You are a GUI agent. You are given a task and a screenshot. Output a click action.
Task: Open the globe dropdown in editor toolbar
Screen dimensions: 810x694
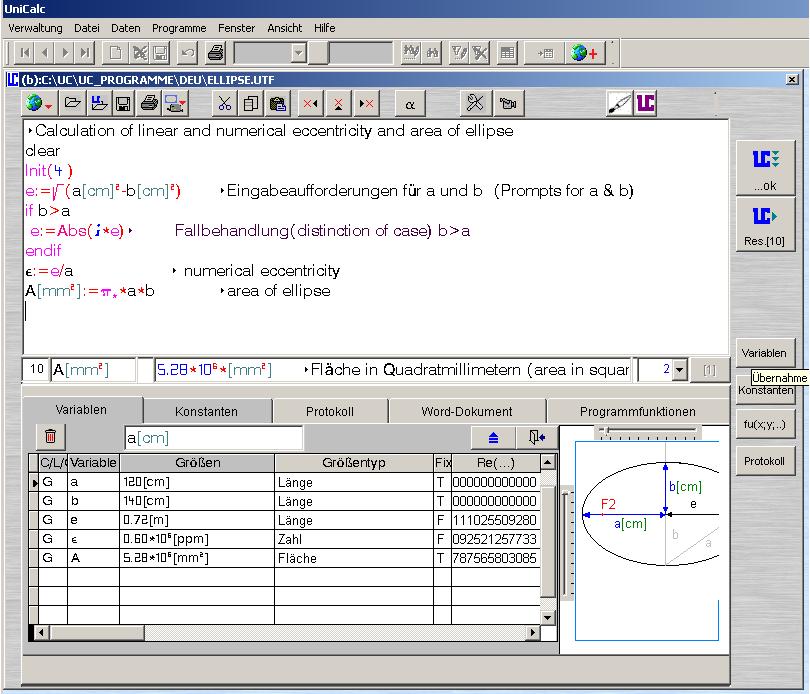click(39, 103)
